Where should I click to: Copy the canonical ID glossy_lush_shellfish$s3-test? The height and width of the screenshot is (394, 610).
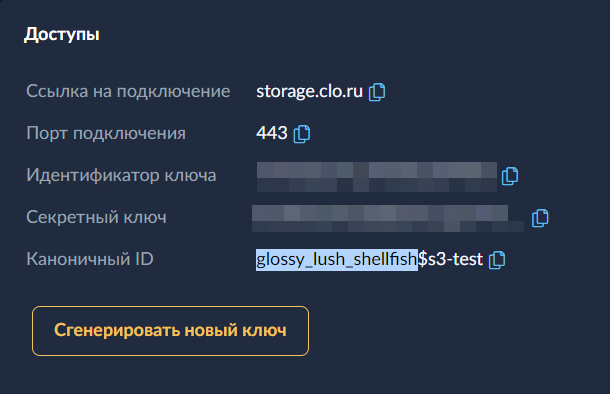click(x=497, y=259)
